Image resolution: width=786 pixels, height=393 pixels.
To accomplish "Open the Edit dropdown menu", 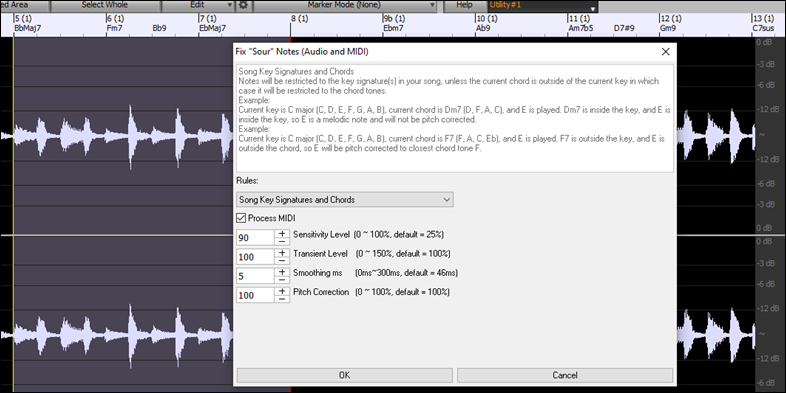I will (x=198, y=5).
